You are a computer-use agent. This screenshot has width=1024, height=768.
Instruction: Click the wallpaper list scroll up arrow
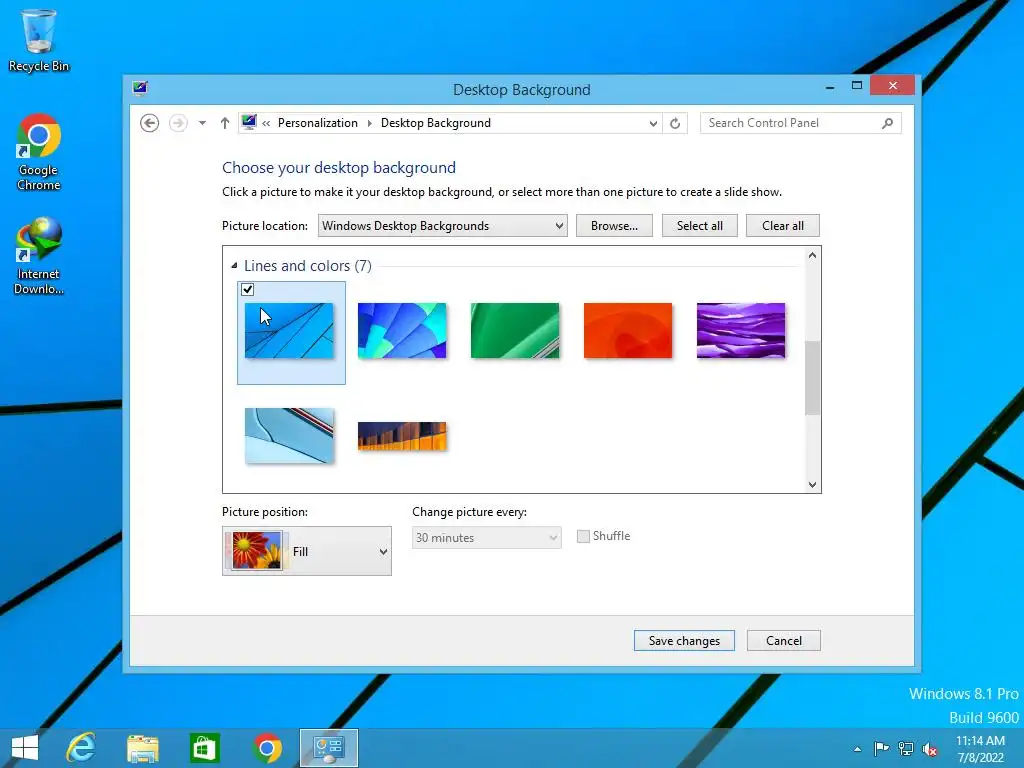[x=812, y=255]
